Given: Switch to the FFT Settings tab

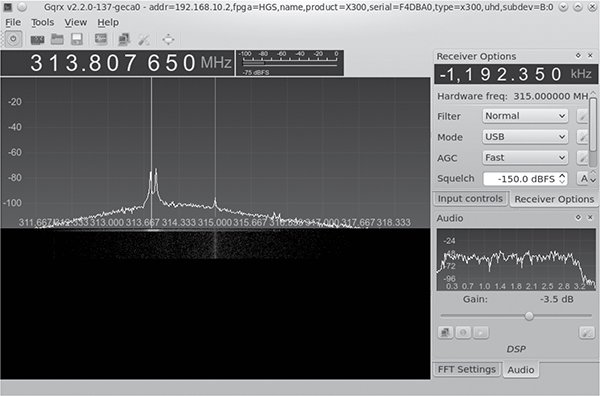Looking at the screenshot, I should pyautogui.click(x=466, y=369).
